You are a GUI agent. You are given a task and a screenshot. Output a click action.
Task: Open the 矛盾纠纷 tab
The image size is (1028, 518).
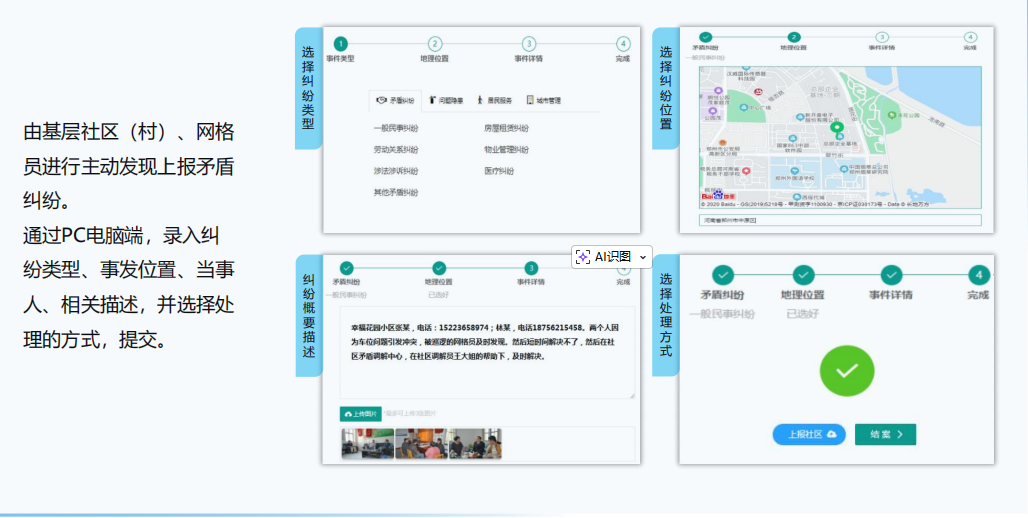pos(395,101)
